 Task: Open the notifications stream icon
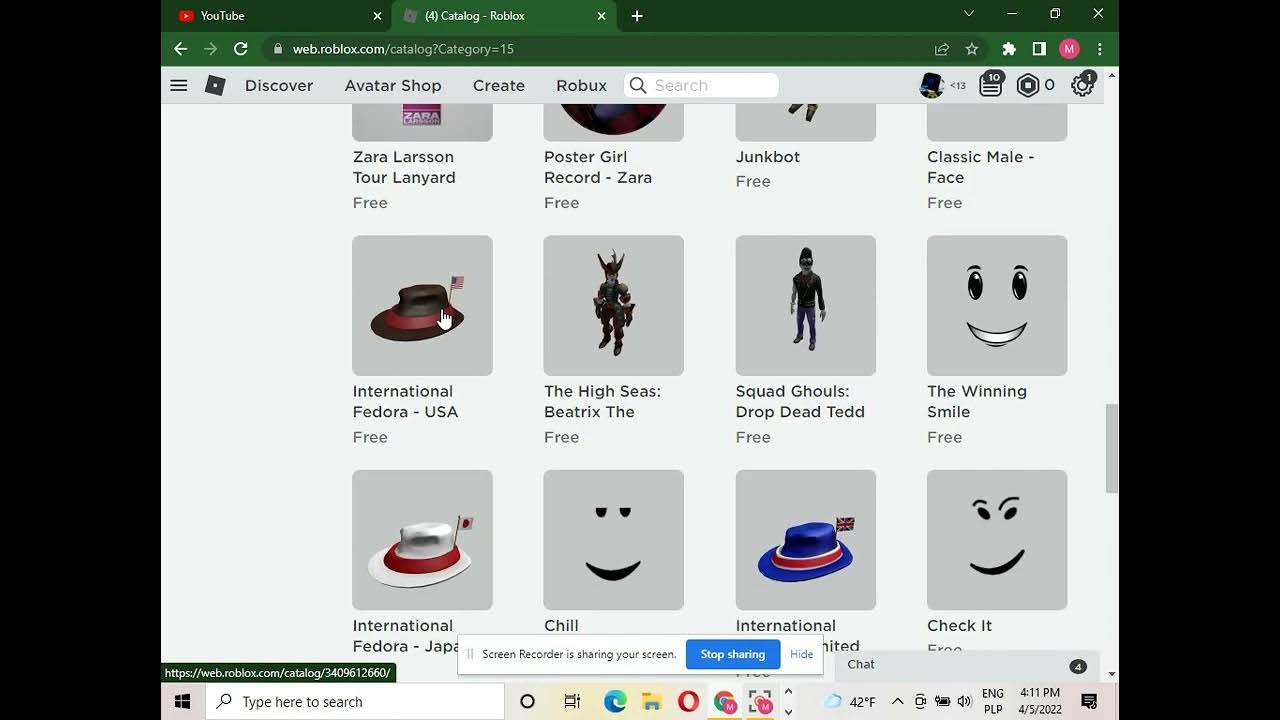(x=991, y=85)
